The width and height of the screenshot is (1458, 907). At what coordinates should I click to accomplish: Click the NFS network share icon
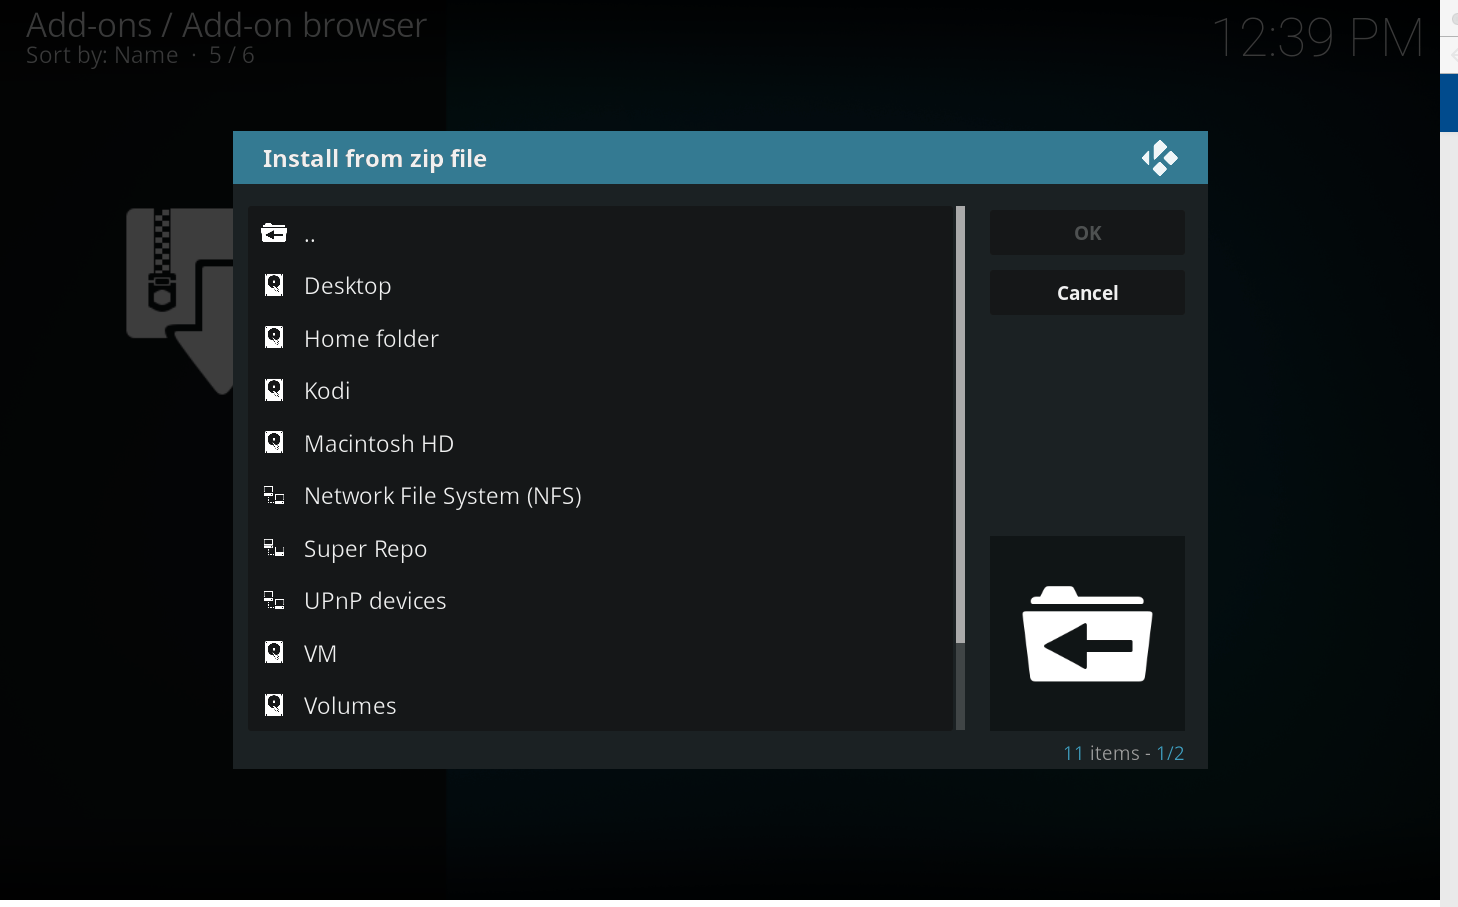[274, 495]
